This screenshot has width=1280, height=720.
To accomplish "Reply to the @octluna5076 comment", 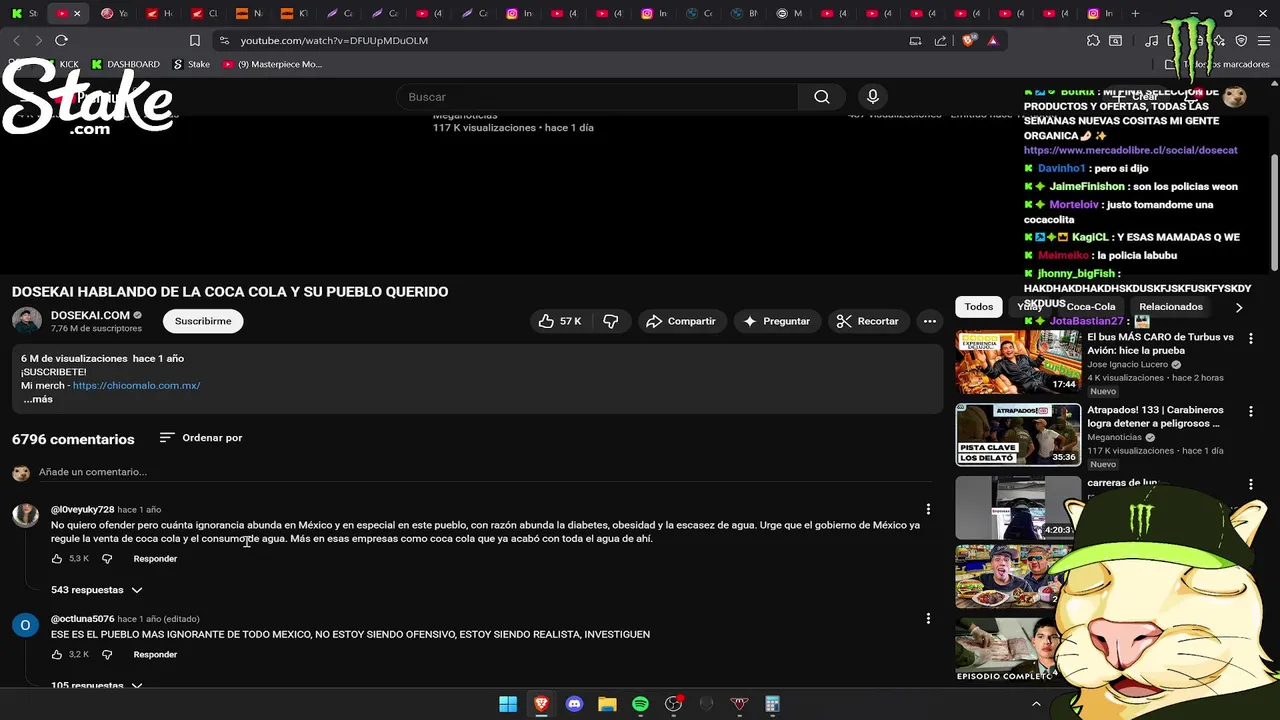I will point(155,655).
